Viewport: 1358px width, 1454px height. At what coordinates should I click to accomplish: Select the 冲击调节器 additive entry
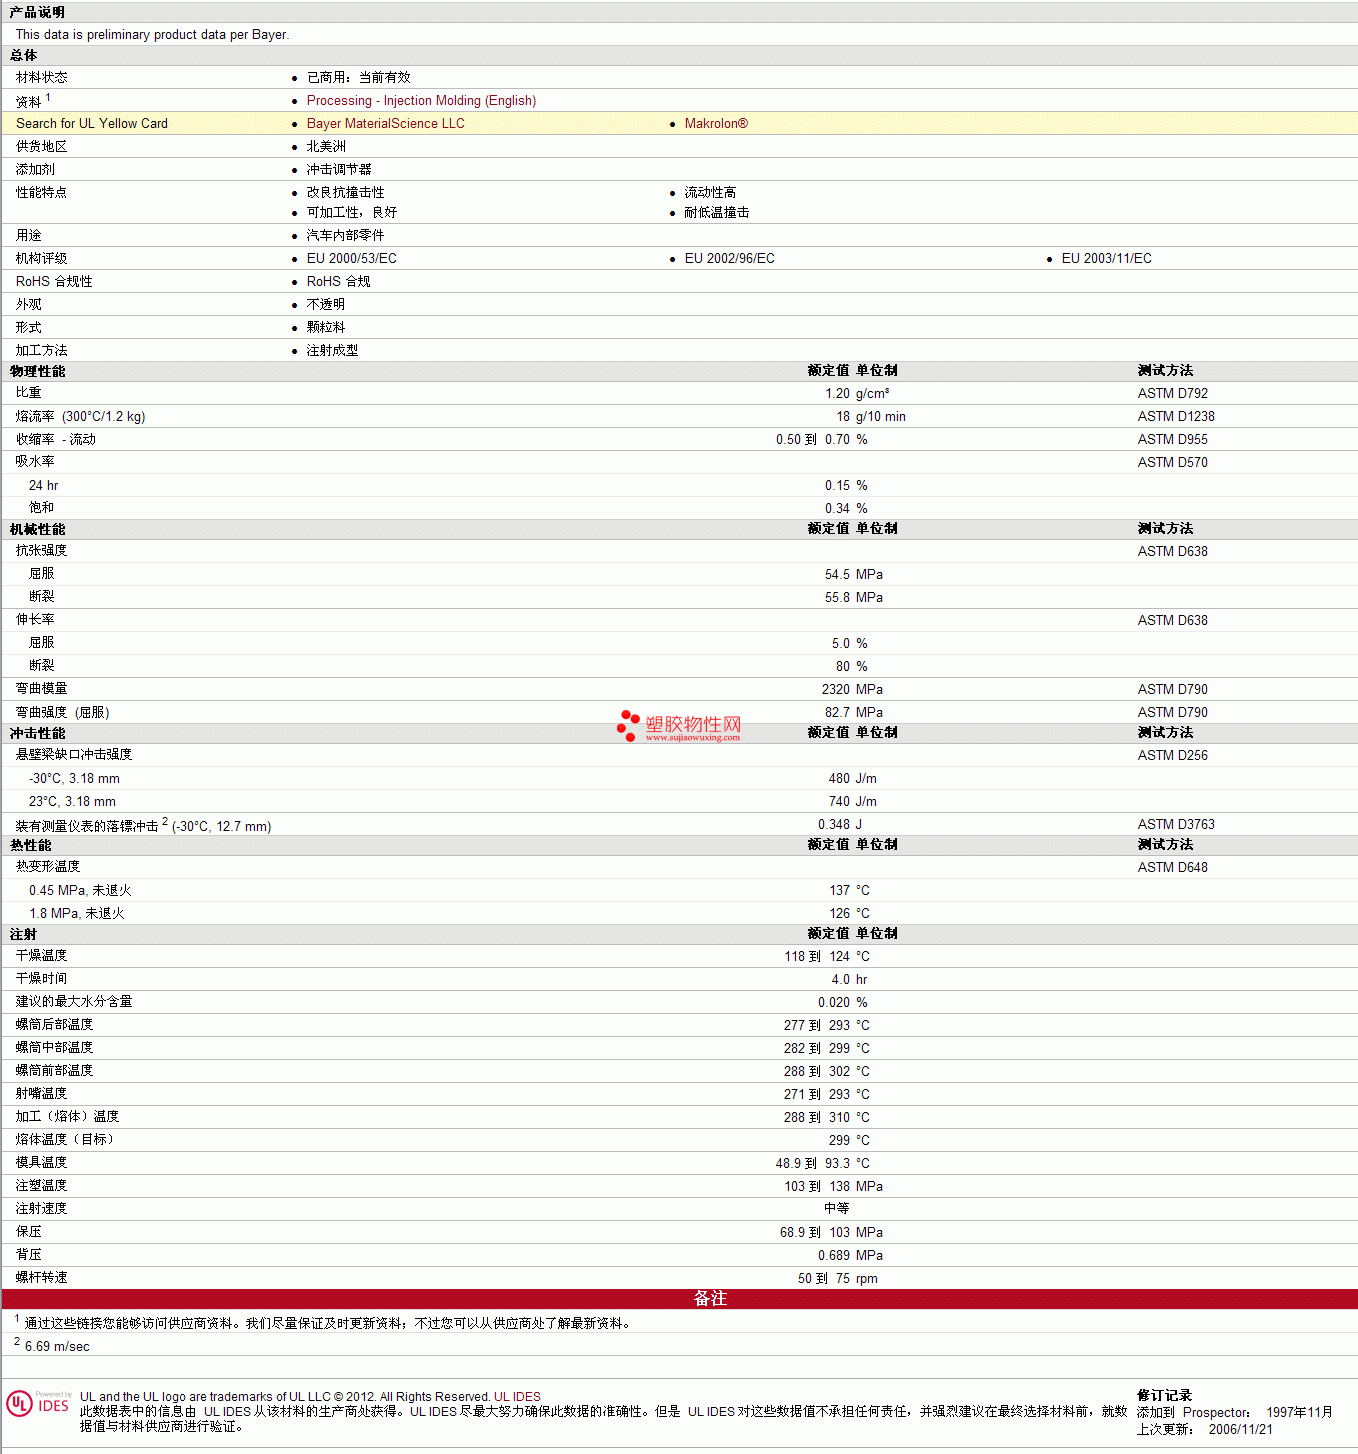tap(339, 170)
